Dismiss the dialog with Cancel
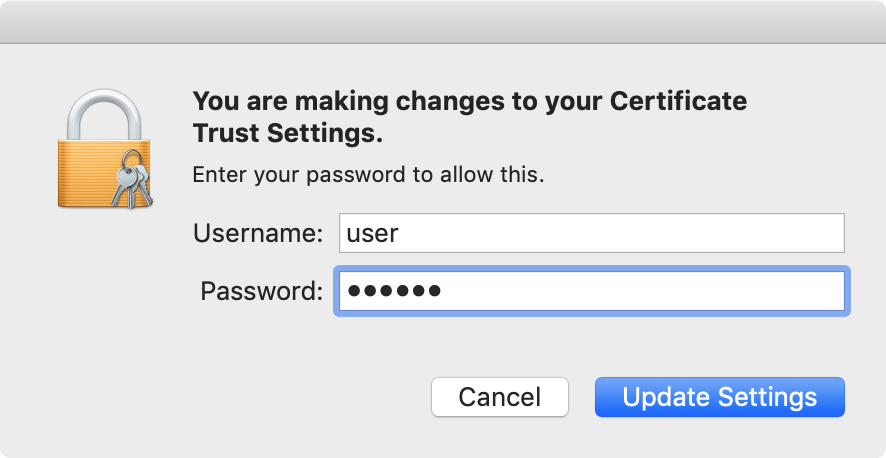 tap(499, 397)
